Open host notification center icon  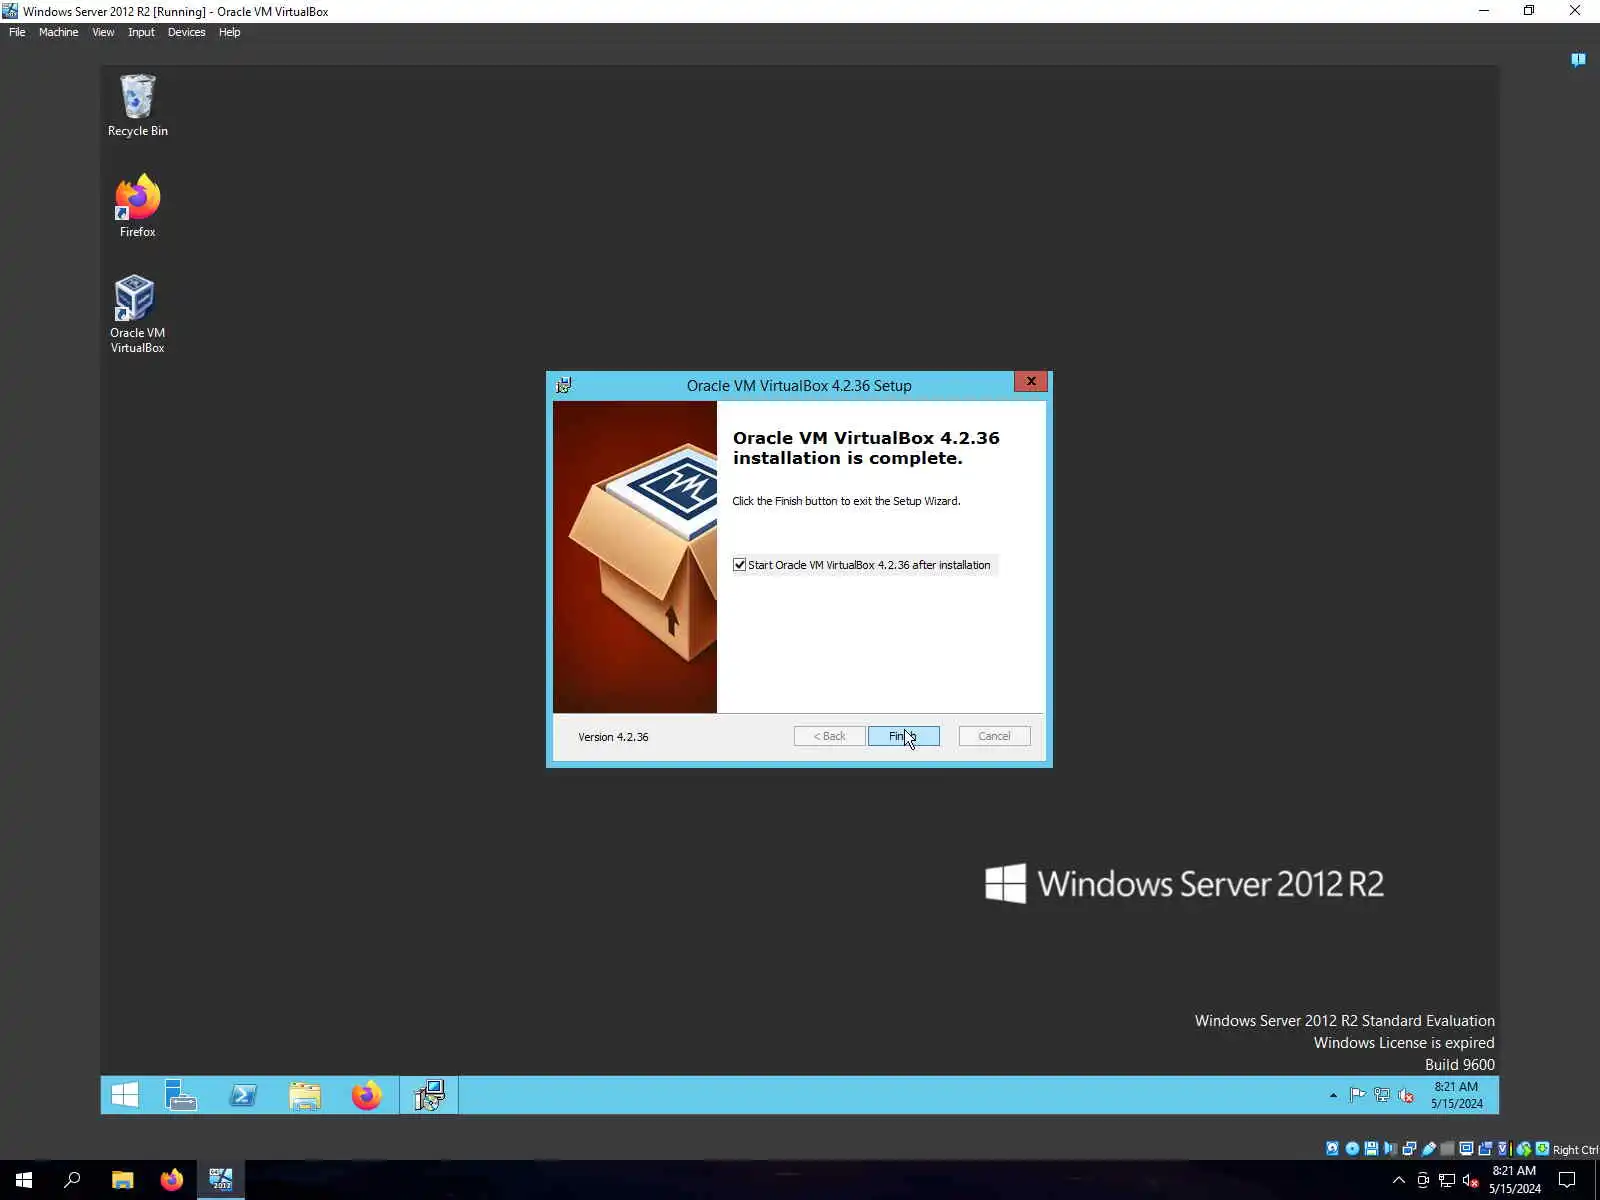1567,1180
